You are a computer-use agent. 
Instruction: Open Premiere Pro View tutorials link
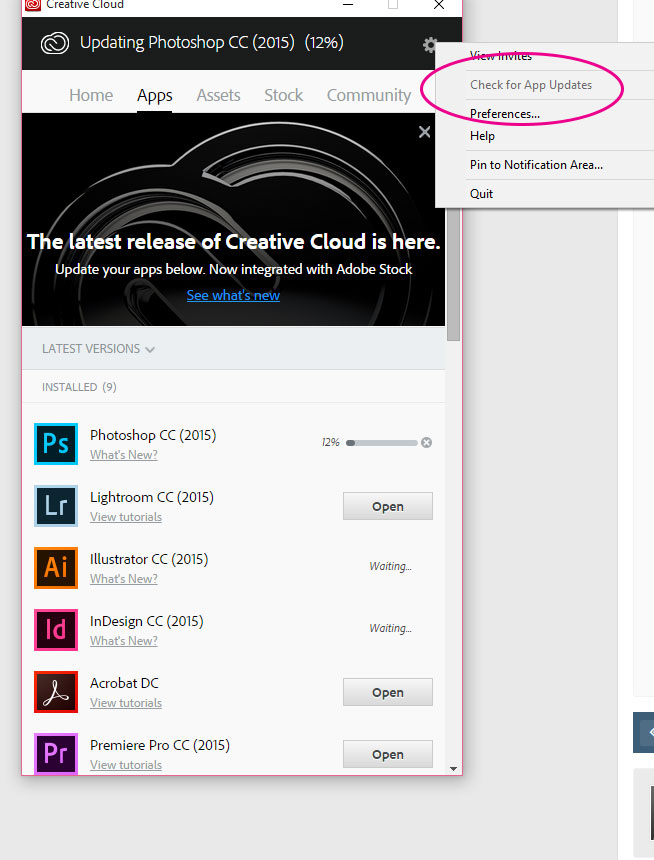point(126,765)
